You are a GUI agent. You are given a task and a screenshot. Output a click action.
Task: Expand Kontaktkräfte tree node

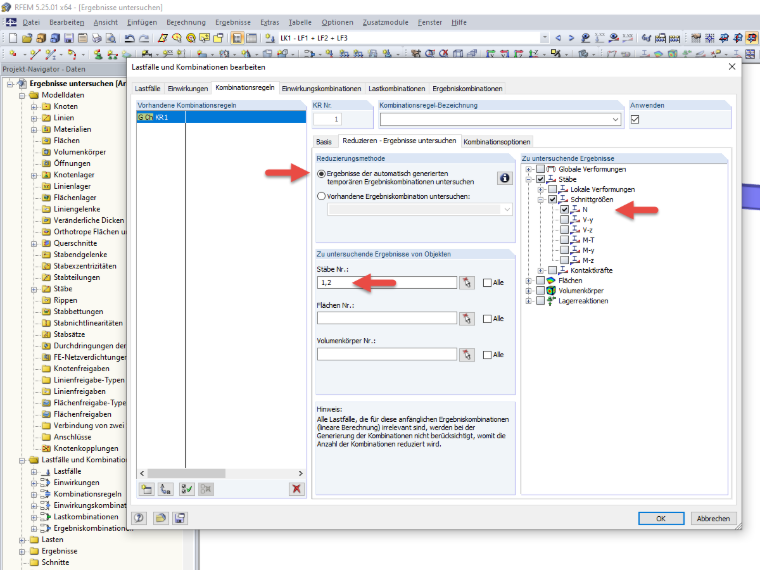[540, 270]
